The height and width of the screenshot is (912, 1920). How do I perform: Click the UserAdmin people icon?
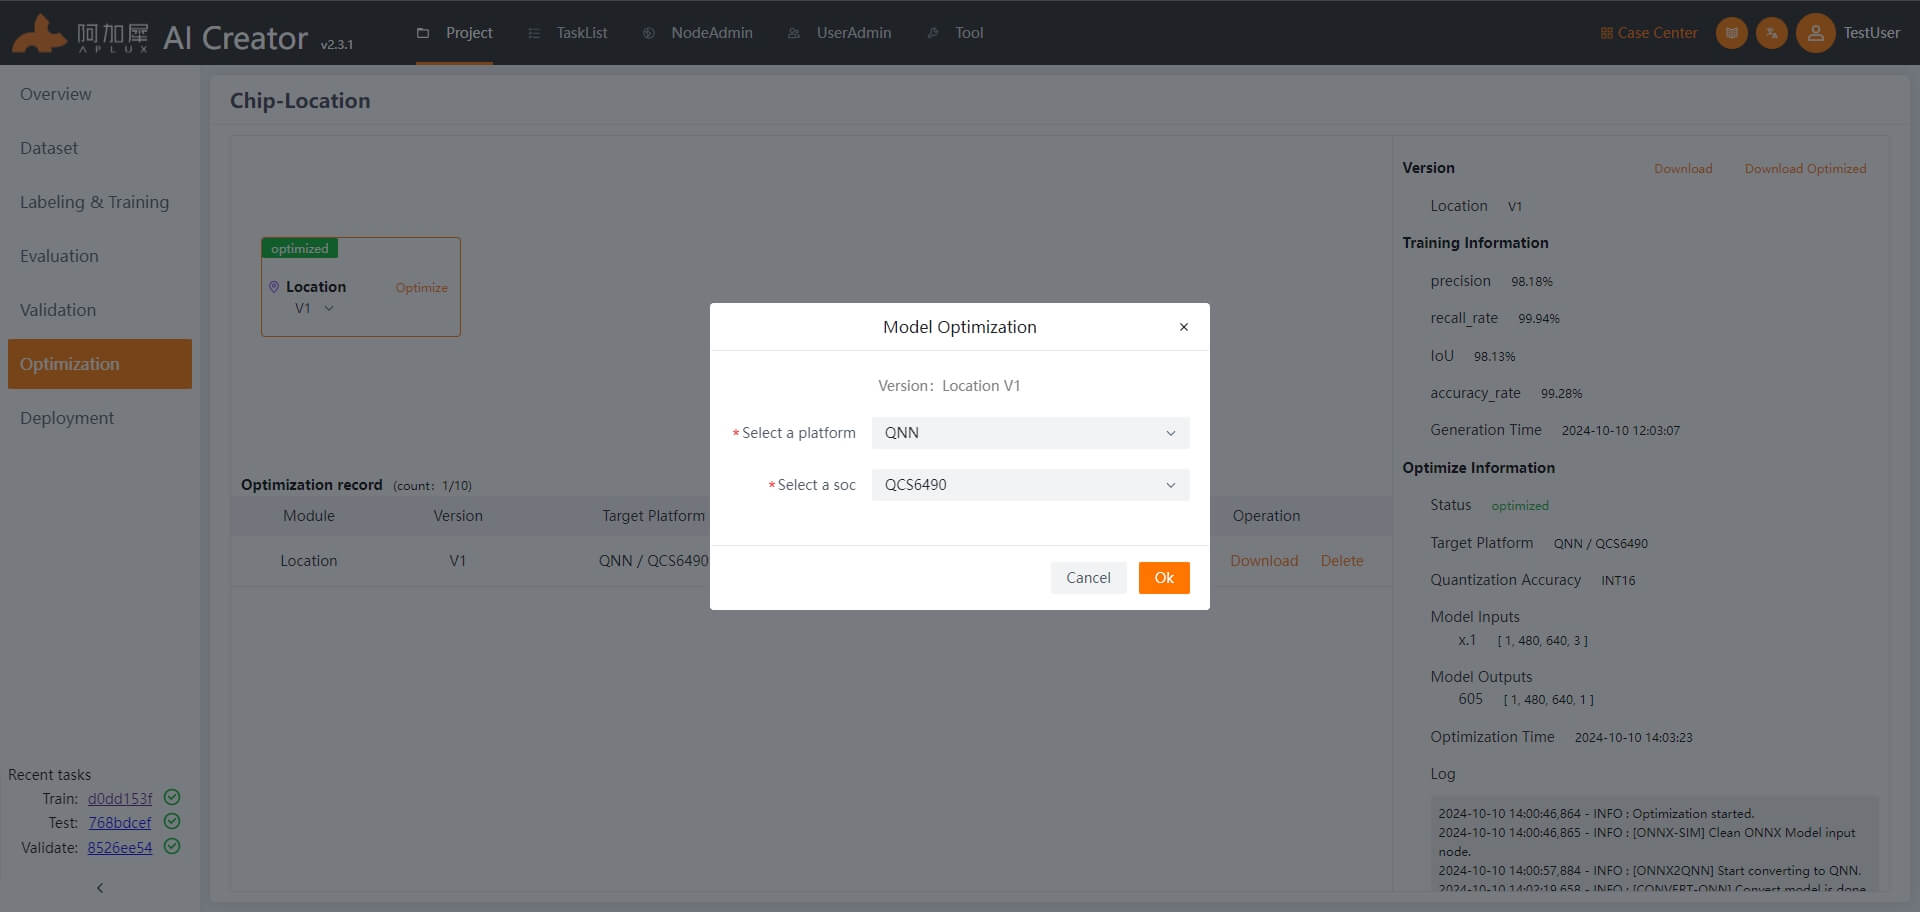(x=794, y=33)
